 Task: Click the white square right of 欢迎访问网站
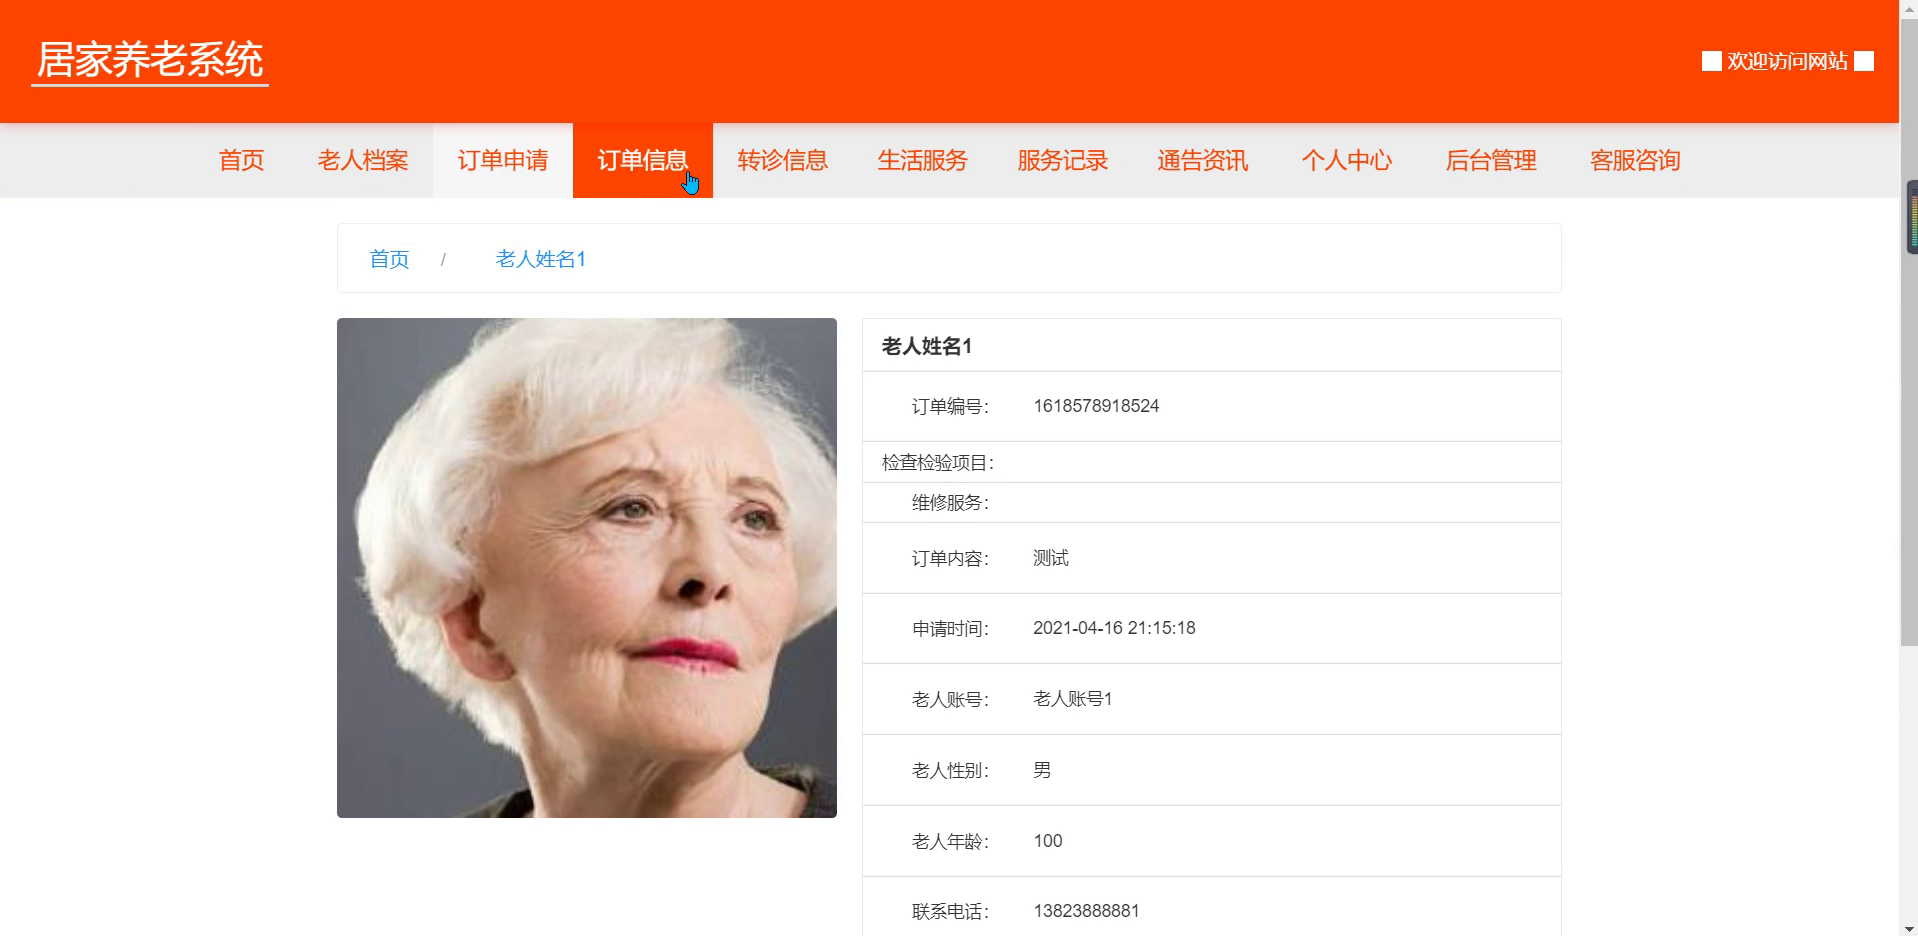1864,61
